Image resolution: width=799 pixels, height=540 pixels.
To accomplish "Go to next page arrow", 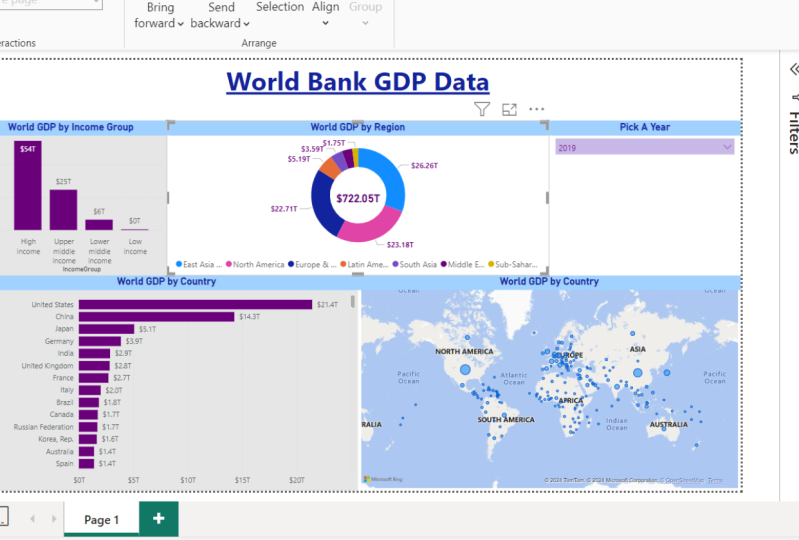I will pyautogui.click(x=54, y=519).
